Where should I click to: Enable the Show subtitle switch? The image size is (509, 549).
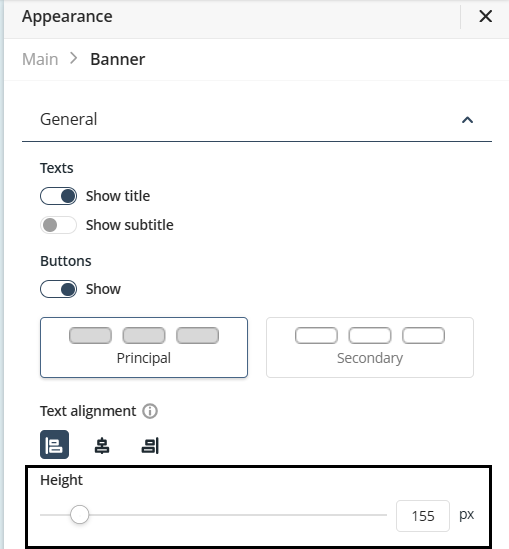point(58,225)
